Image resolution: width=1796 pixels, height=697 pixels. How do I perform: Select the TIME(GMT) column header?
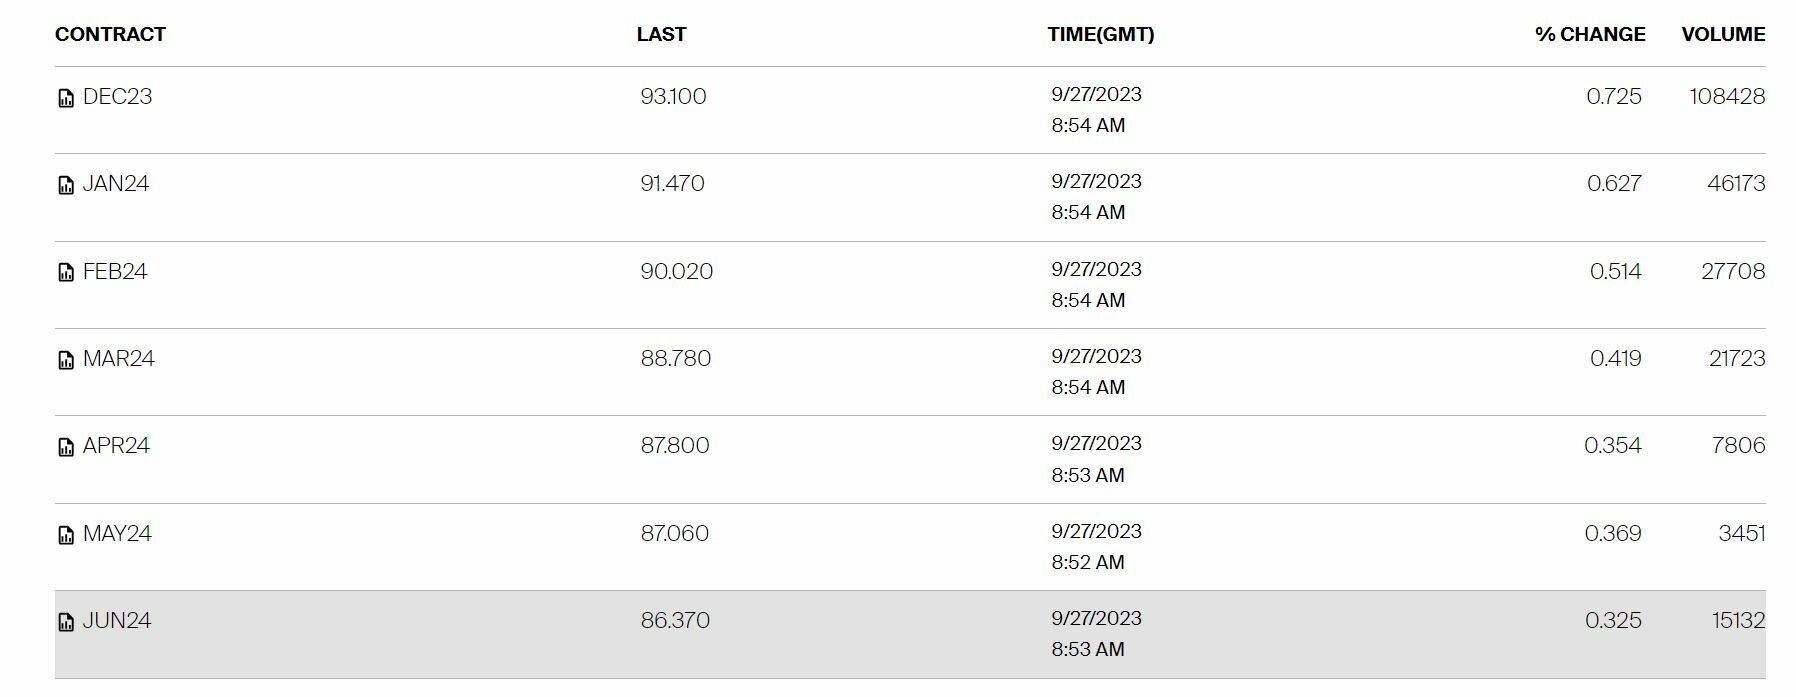pyautogui.click(x=1100, y=34)
